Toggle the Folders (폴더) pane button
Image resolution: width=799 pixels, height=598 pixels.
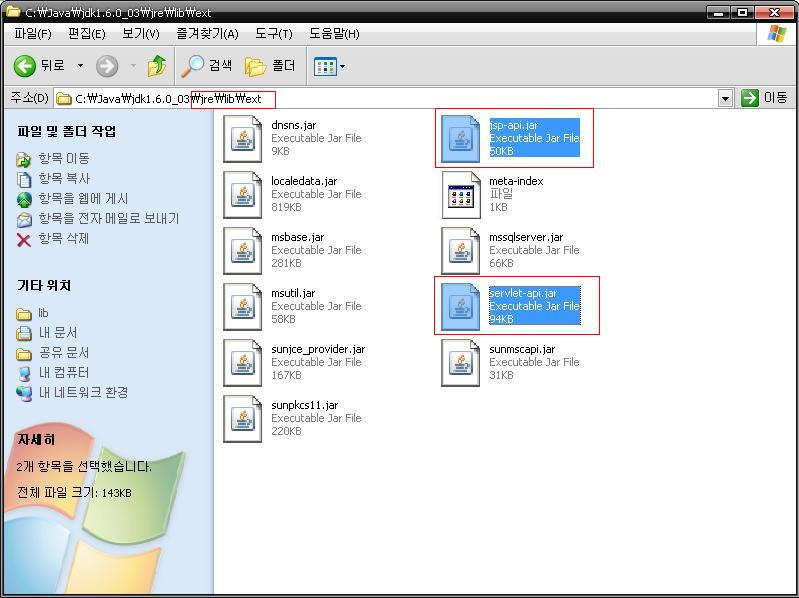(x=270, y=66)
